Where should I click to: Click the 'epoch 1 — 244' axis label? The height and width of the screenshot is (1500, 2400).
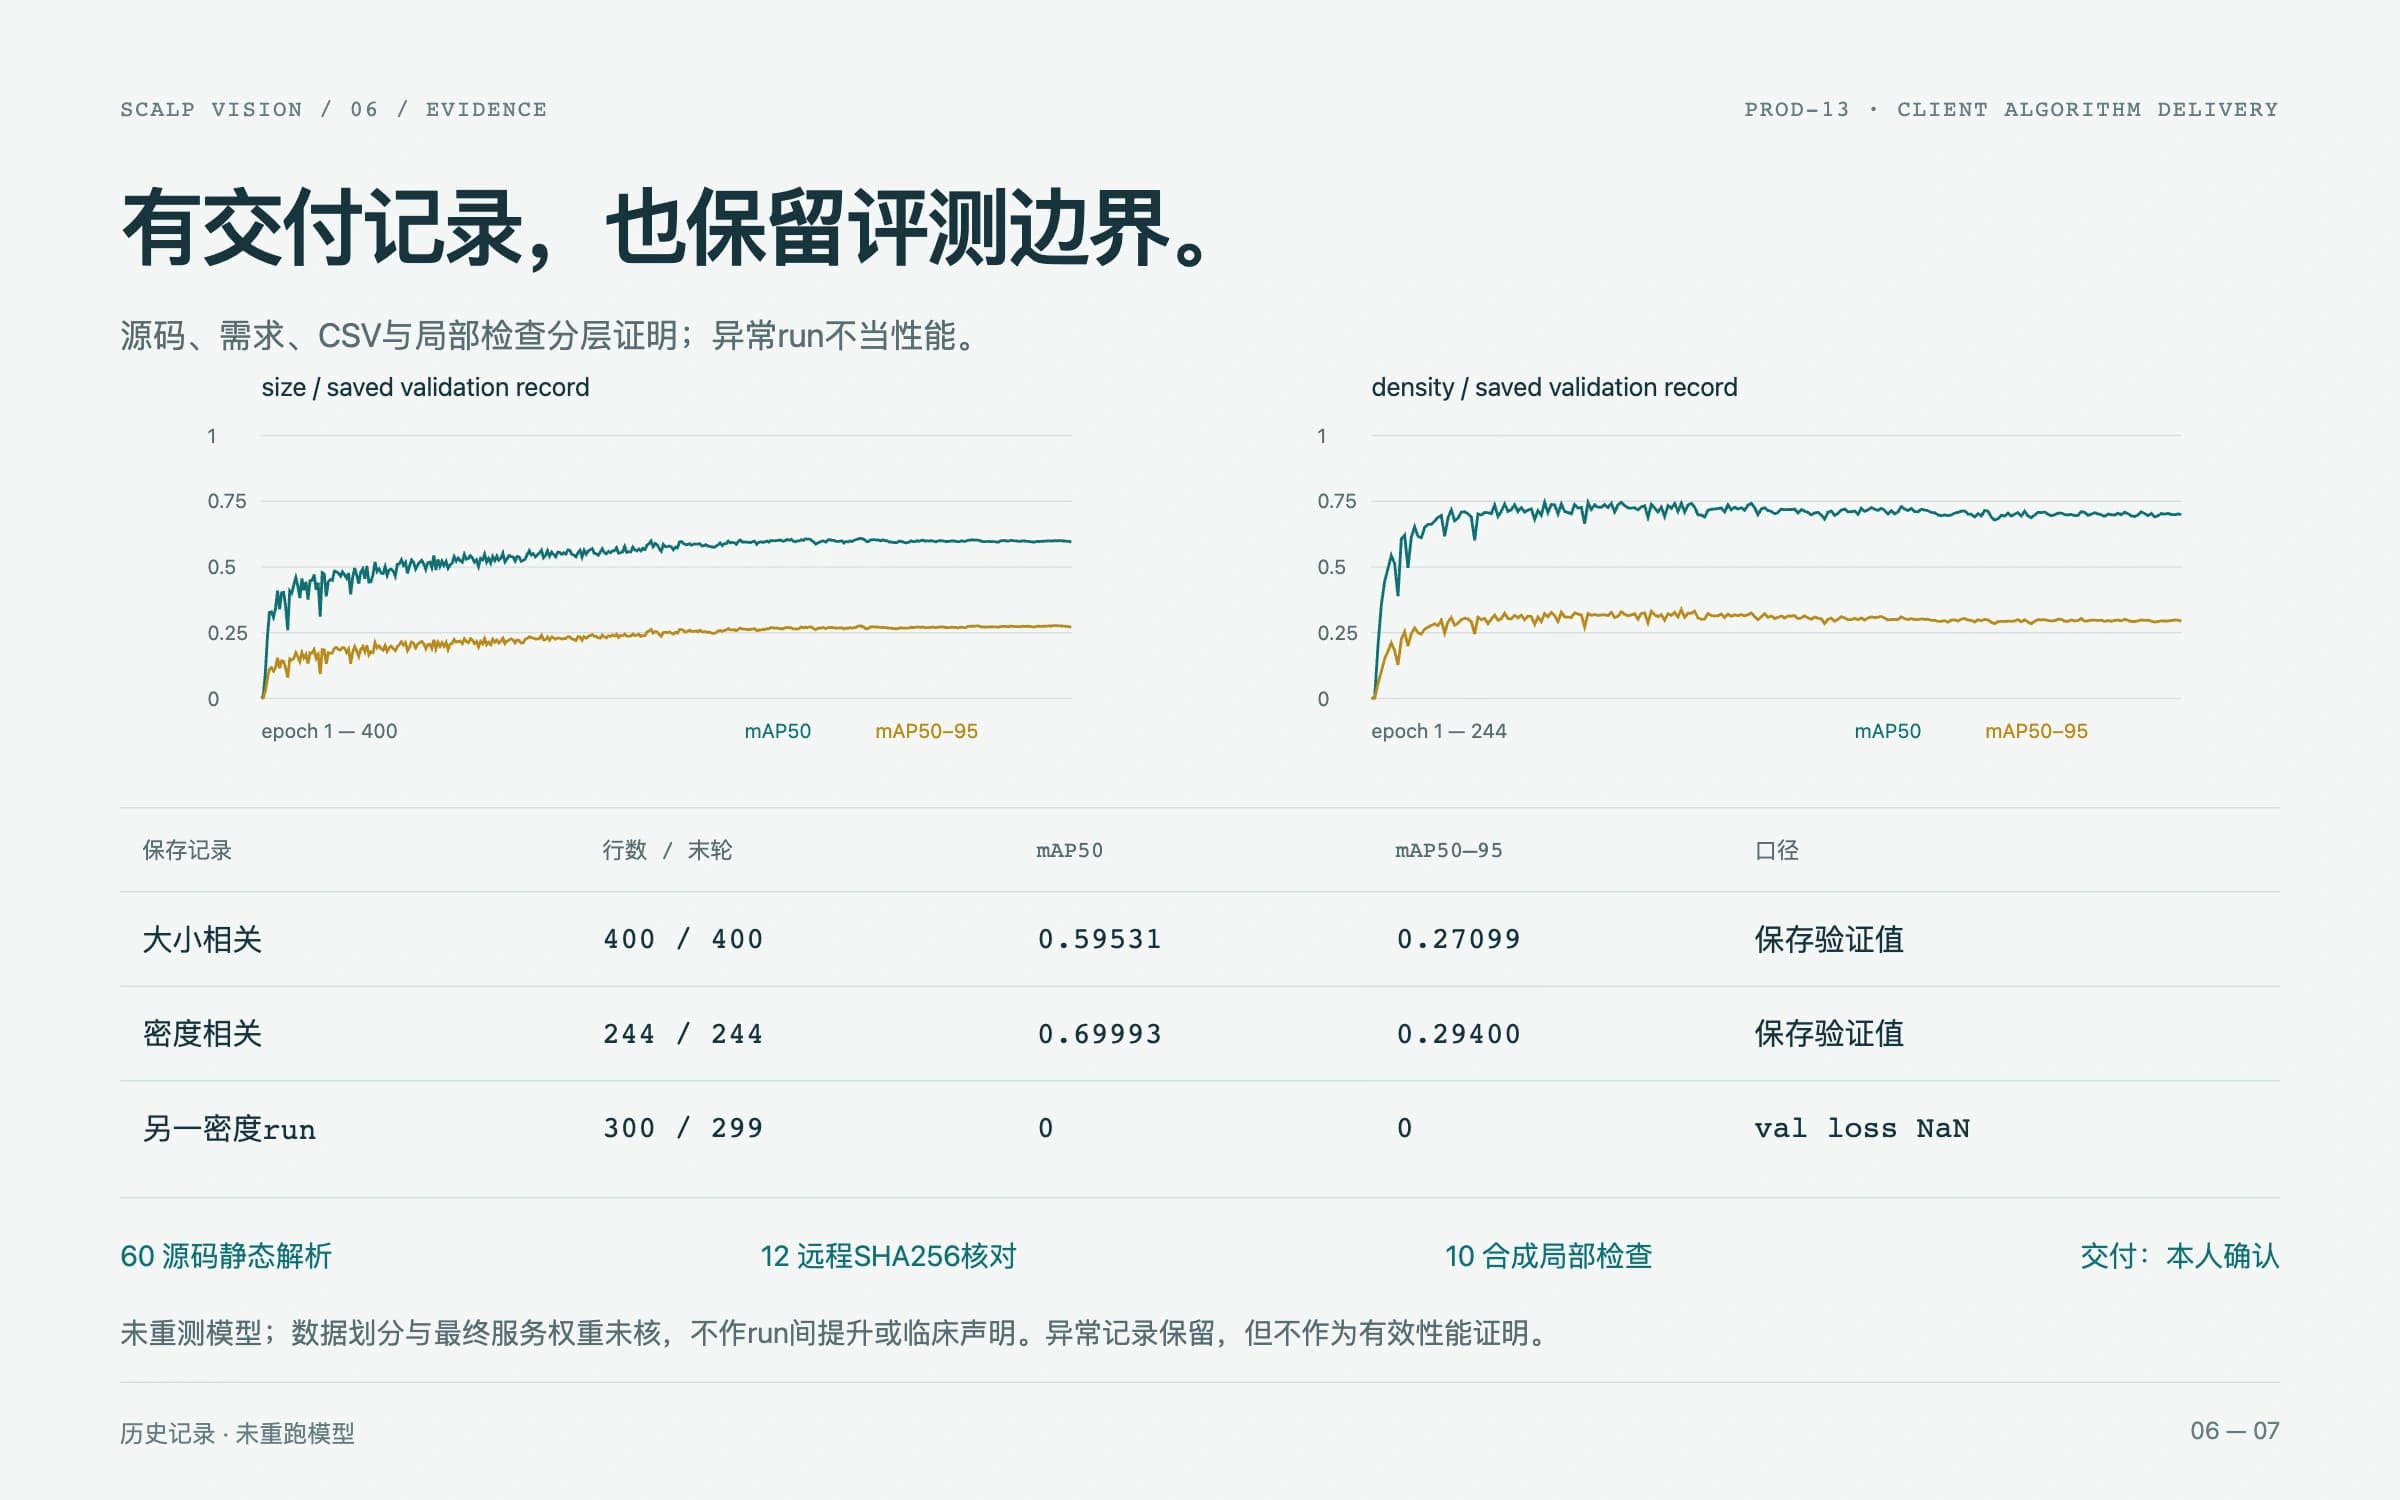[x=1438, y=731]
